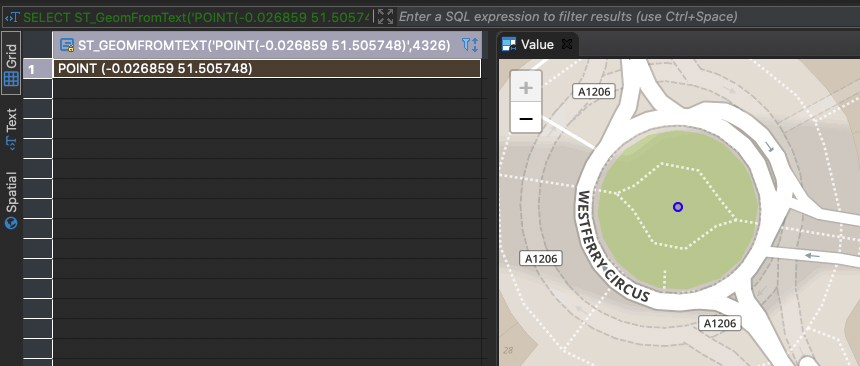Switch to Spatial view tab
This screenshot has height=366, width=860.
click(12, 200)
